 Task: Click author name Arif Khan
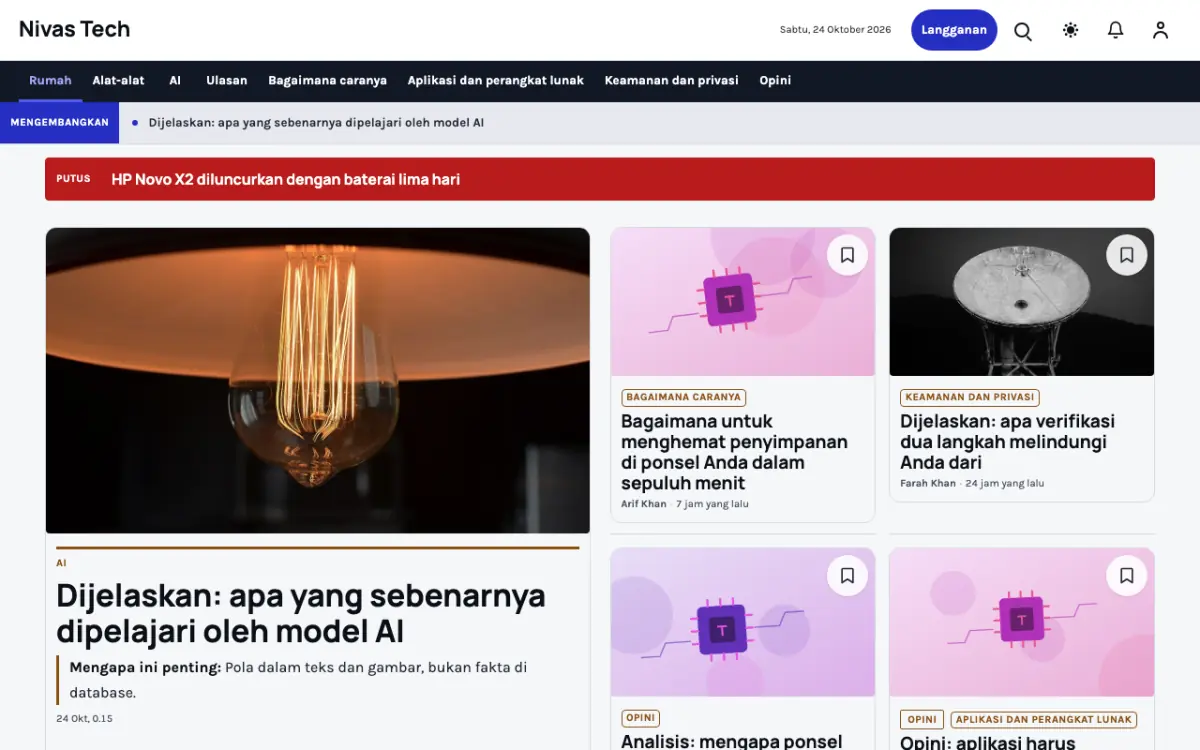coord(643,504)
